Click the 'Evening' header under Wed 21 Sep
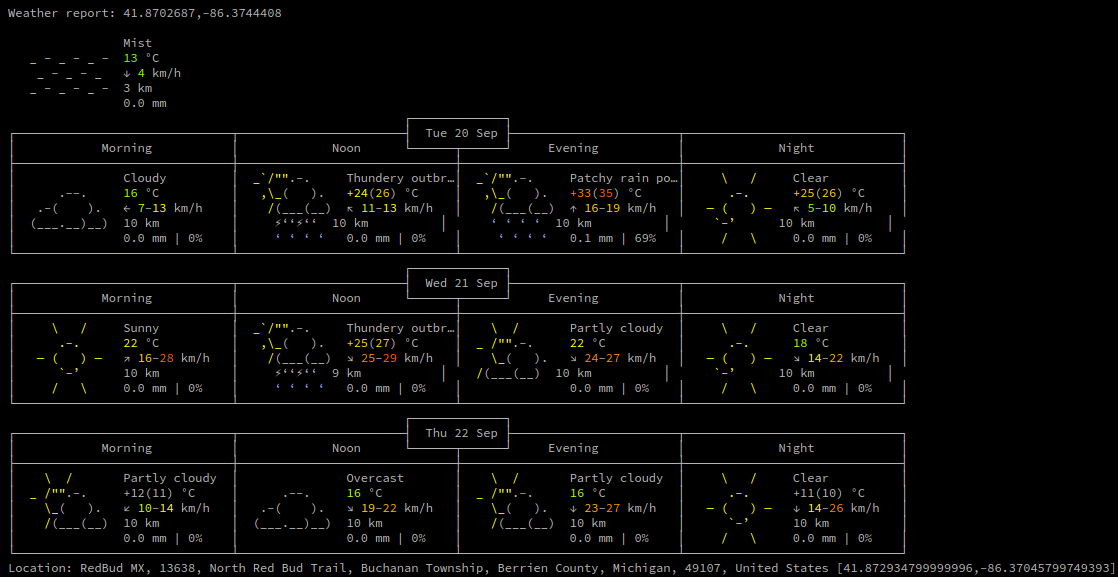 (573, 298)
